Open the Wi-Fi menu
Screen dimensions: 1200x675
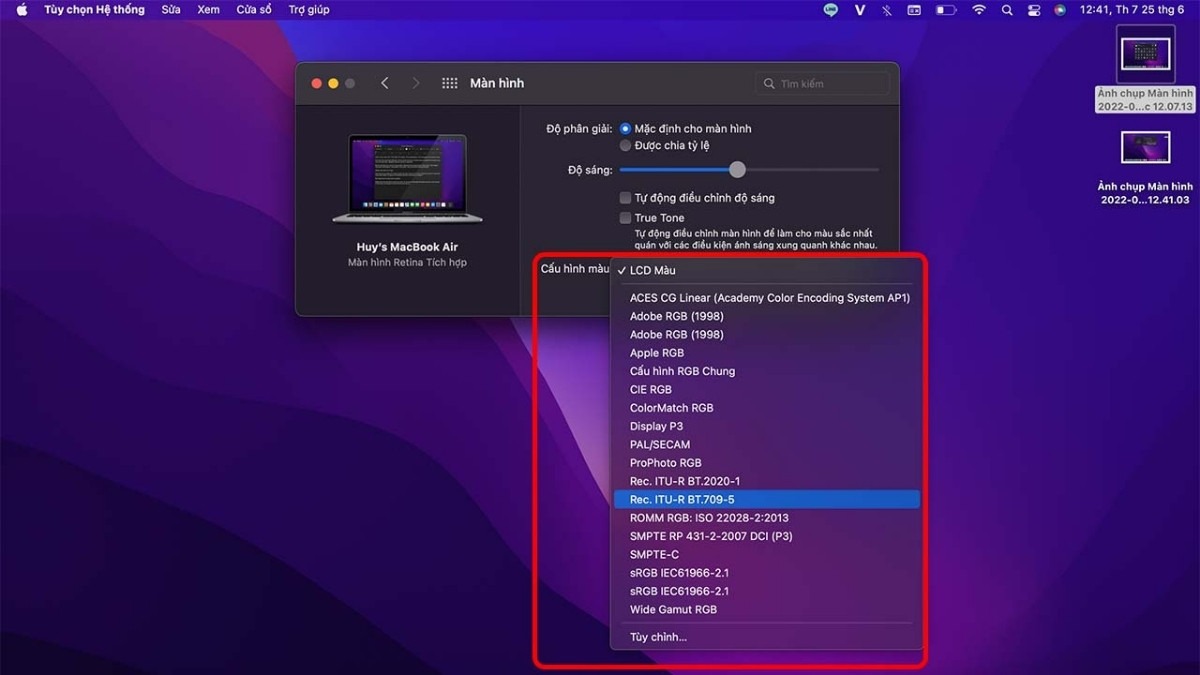979,10
